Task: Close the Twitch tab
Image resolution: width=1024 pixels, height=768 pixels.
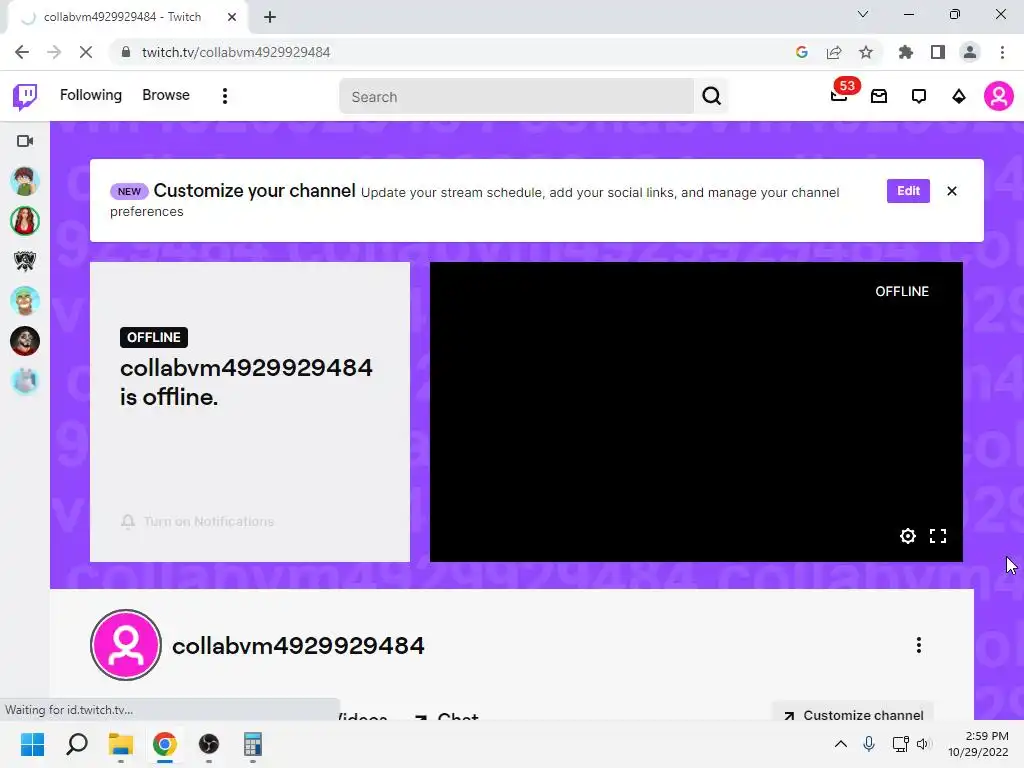Action: (x=232, y=17)
